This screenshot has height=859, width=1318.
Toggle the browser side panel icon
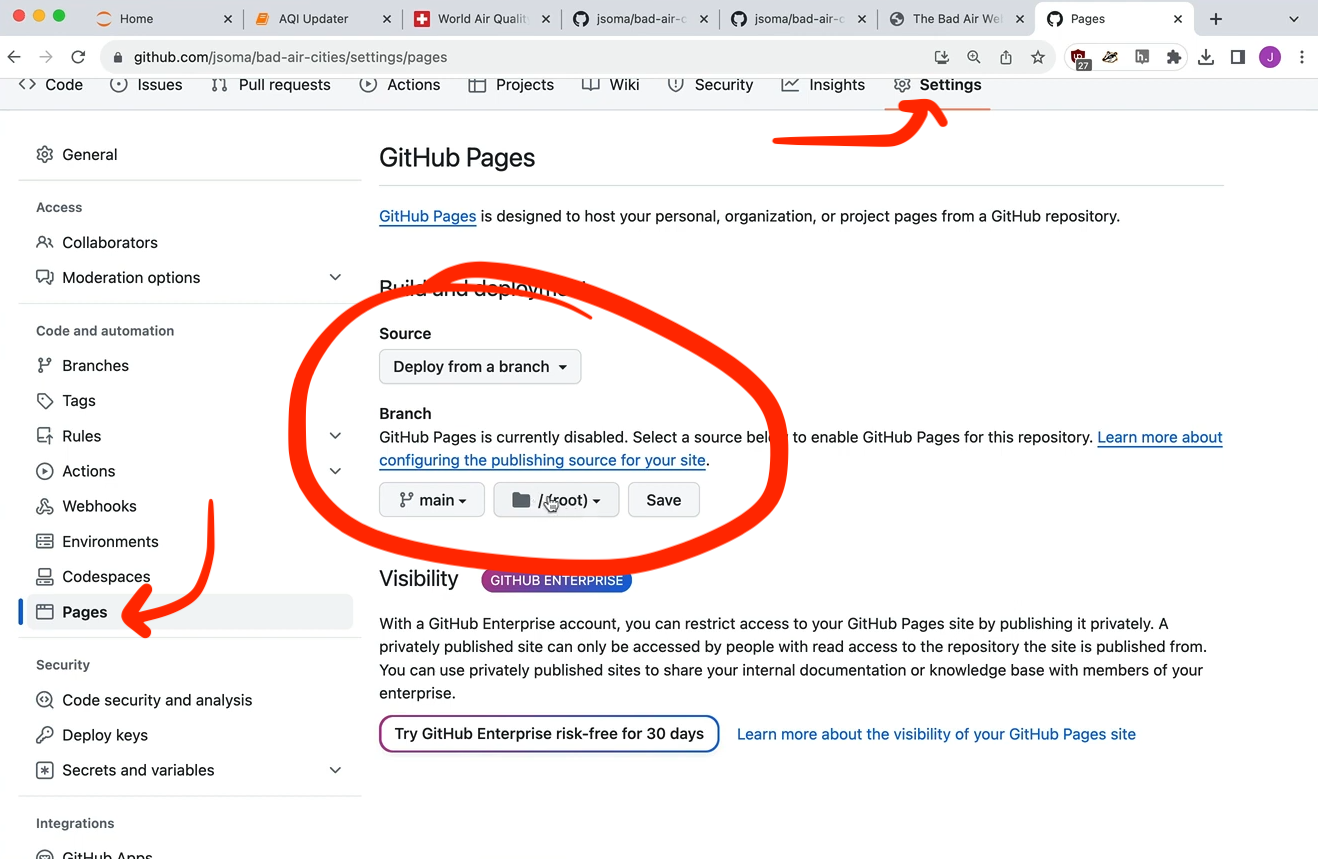click(x=1238, y=57)
